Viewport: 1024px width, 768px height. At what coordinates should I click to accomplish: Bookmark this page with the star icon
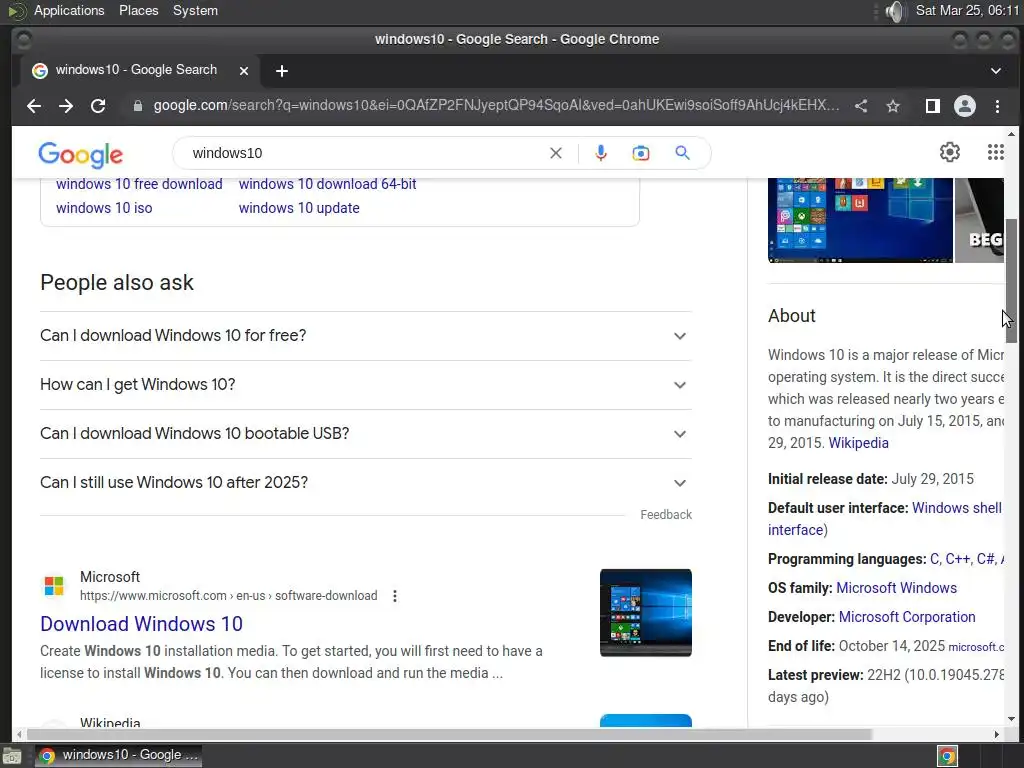tap(893, 106)
